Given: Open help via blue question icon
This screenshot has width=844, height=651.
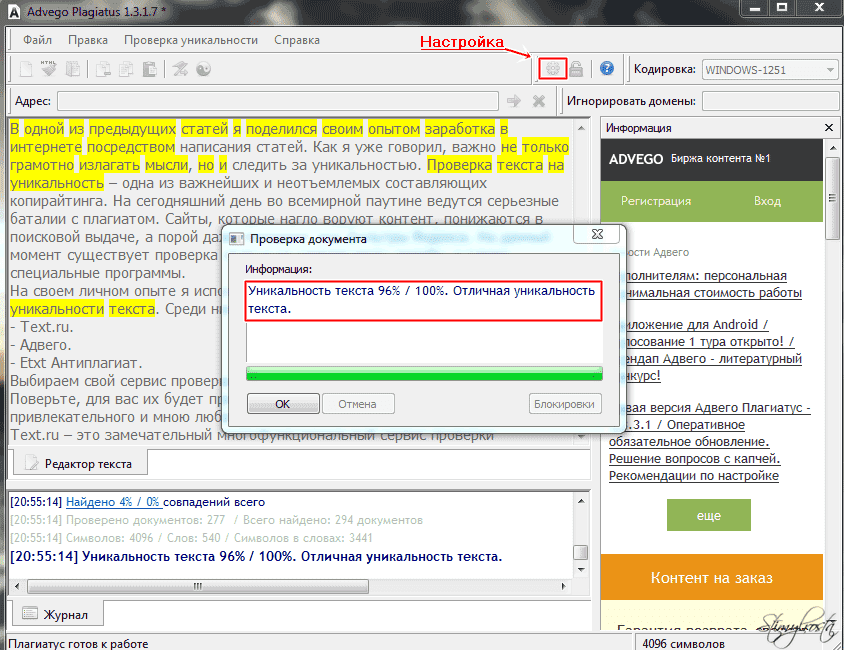Looking at the screenshot, I should pyautogui.click(x=607, y=68).
